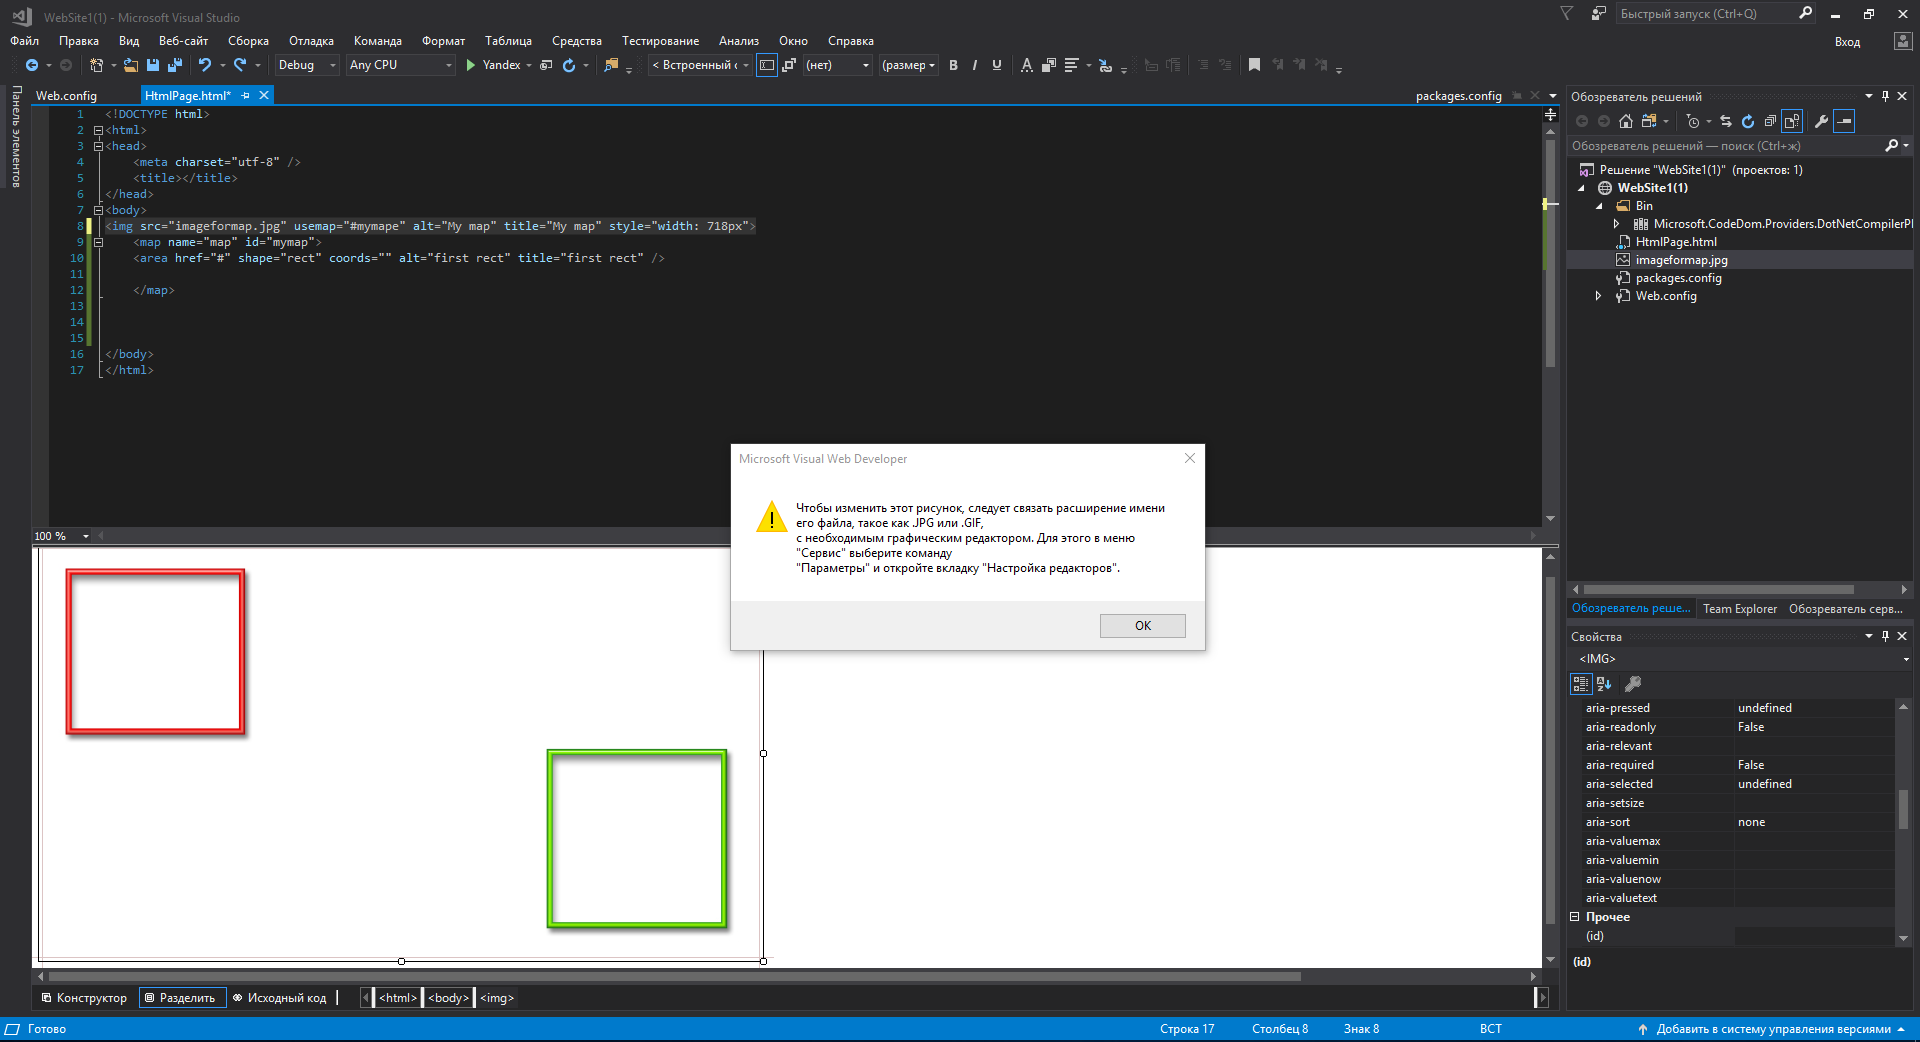Viewport: 1920px width, 1042px height.
Task: Select the <body> breadcrumb tag
Action: pos(448,998)
